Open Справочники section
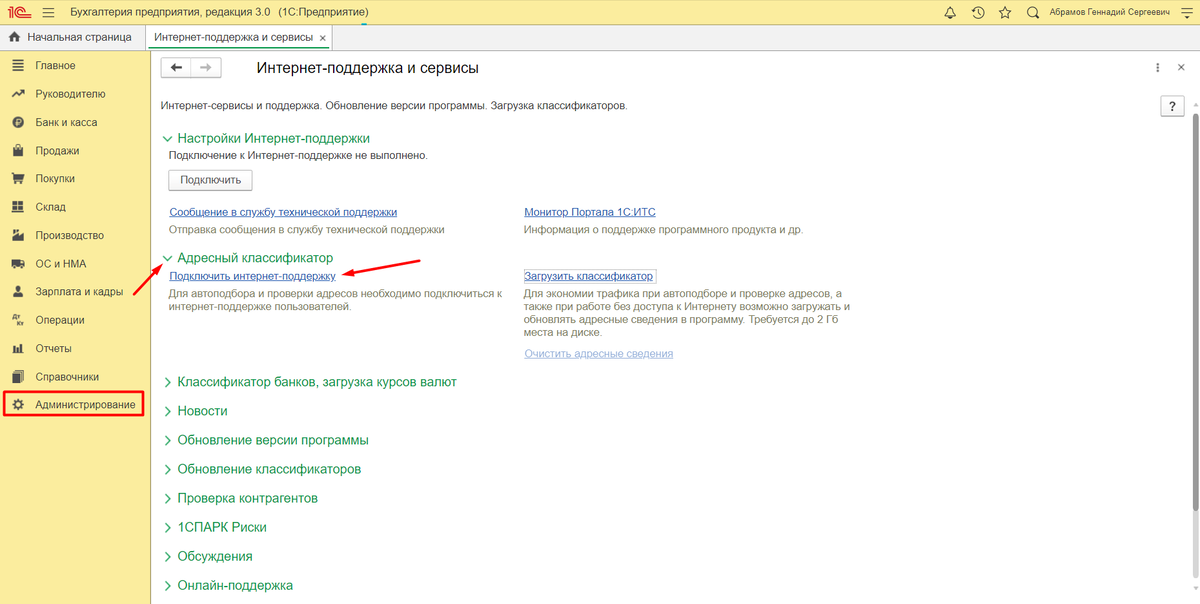 pos(67,377)
